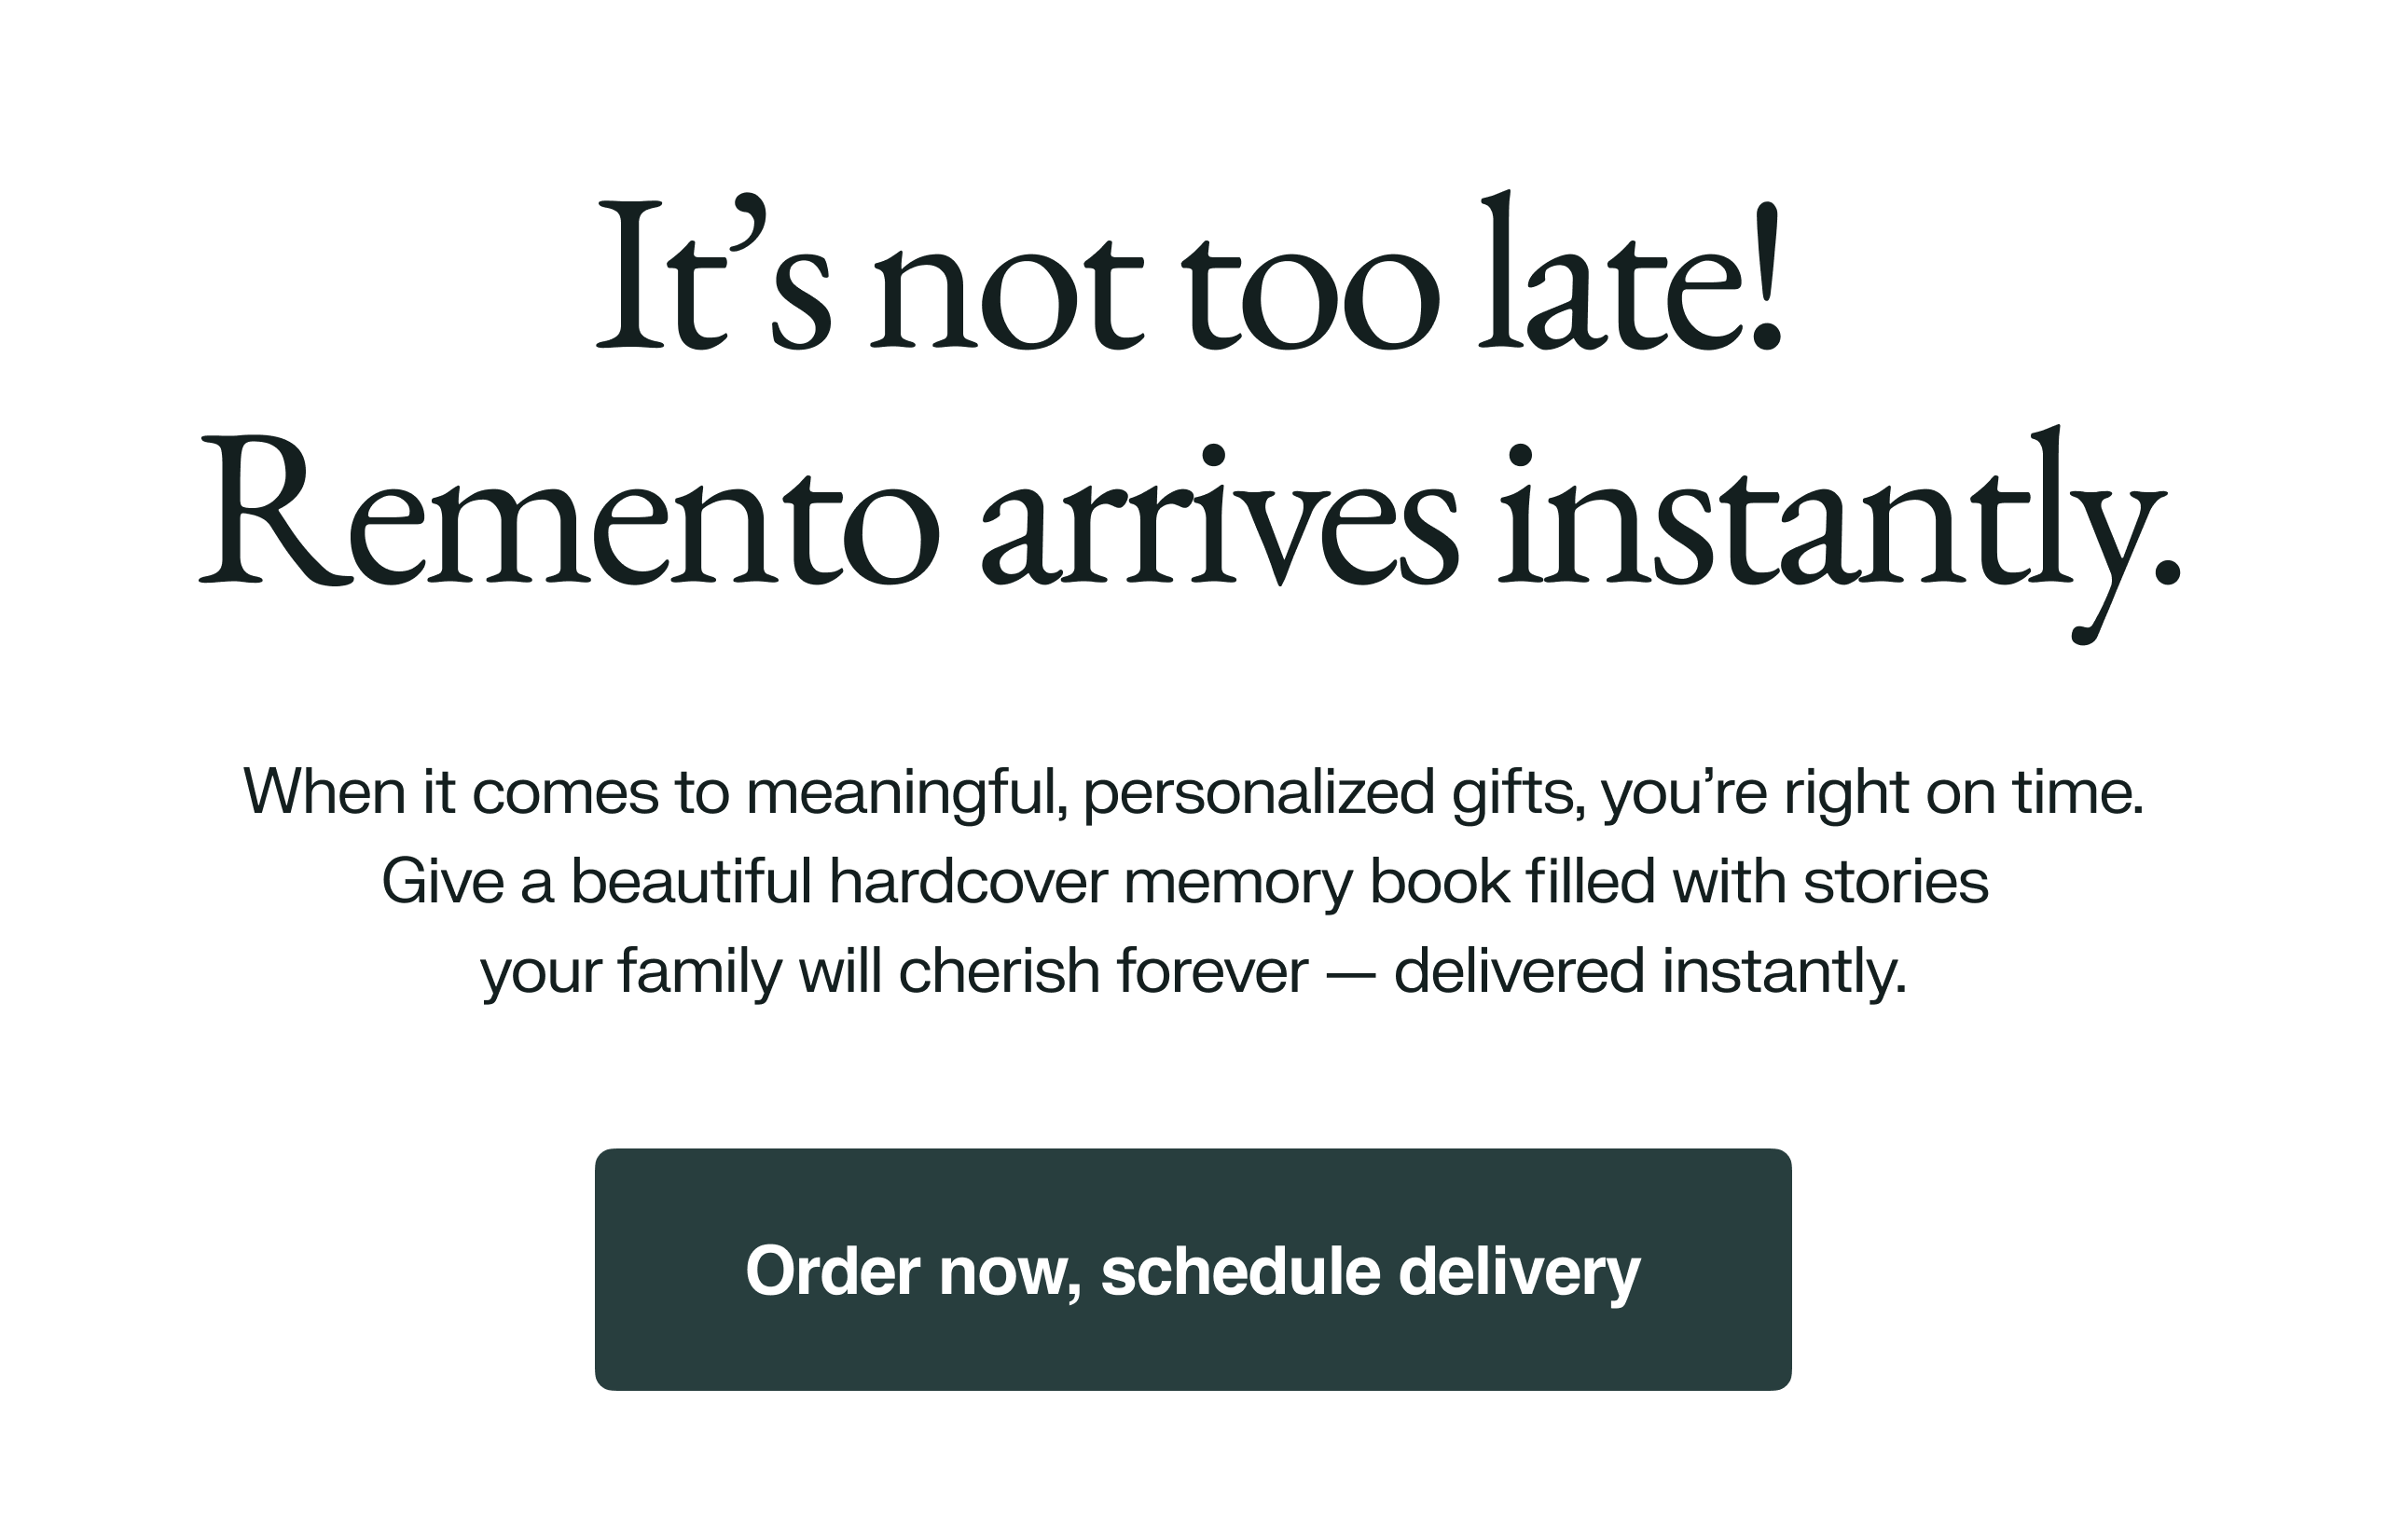
Task: Click the word "hardcover" in the paragraph
Action: pyautogui.click(x=968, y=882)
